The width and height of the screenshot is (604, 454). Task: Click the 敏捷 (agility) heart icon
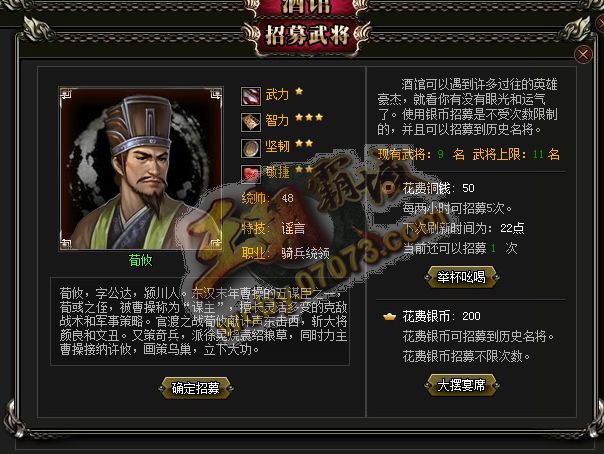[251, 174]
